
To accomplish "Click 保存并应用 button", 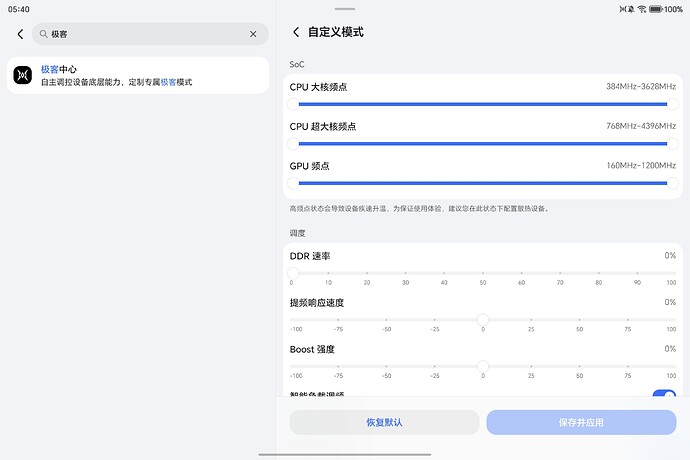I will click(x=581, y=422).
